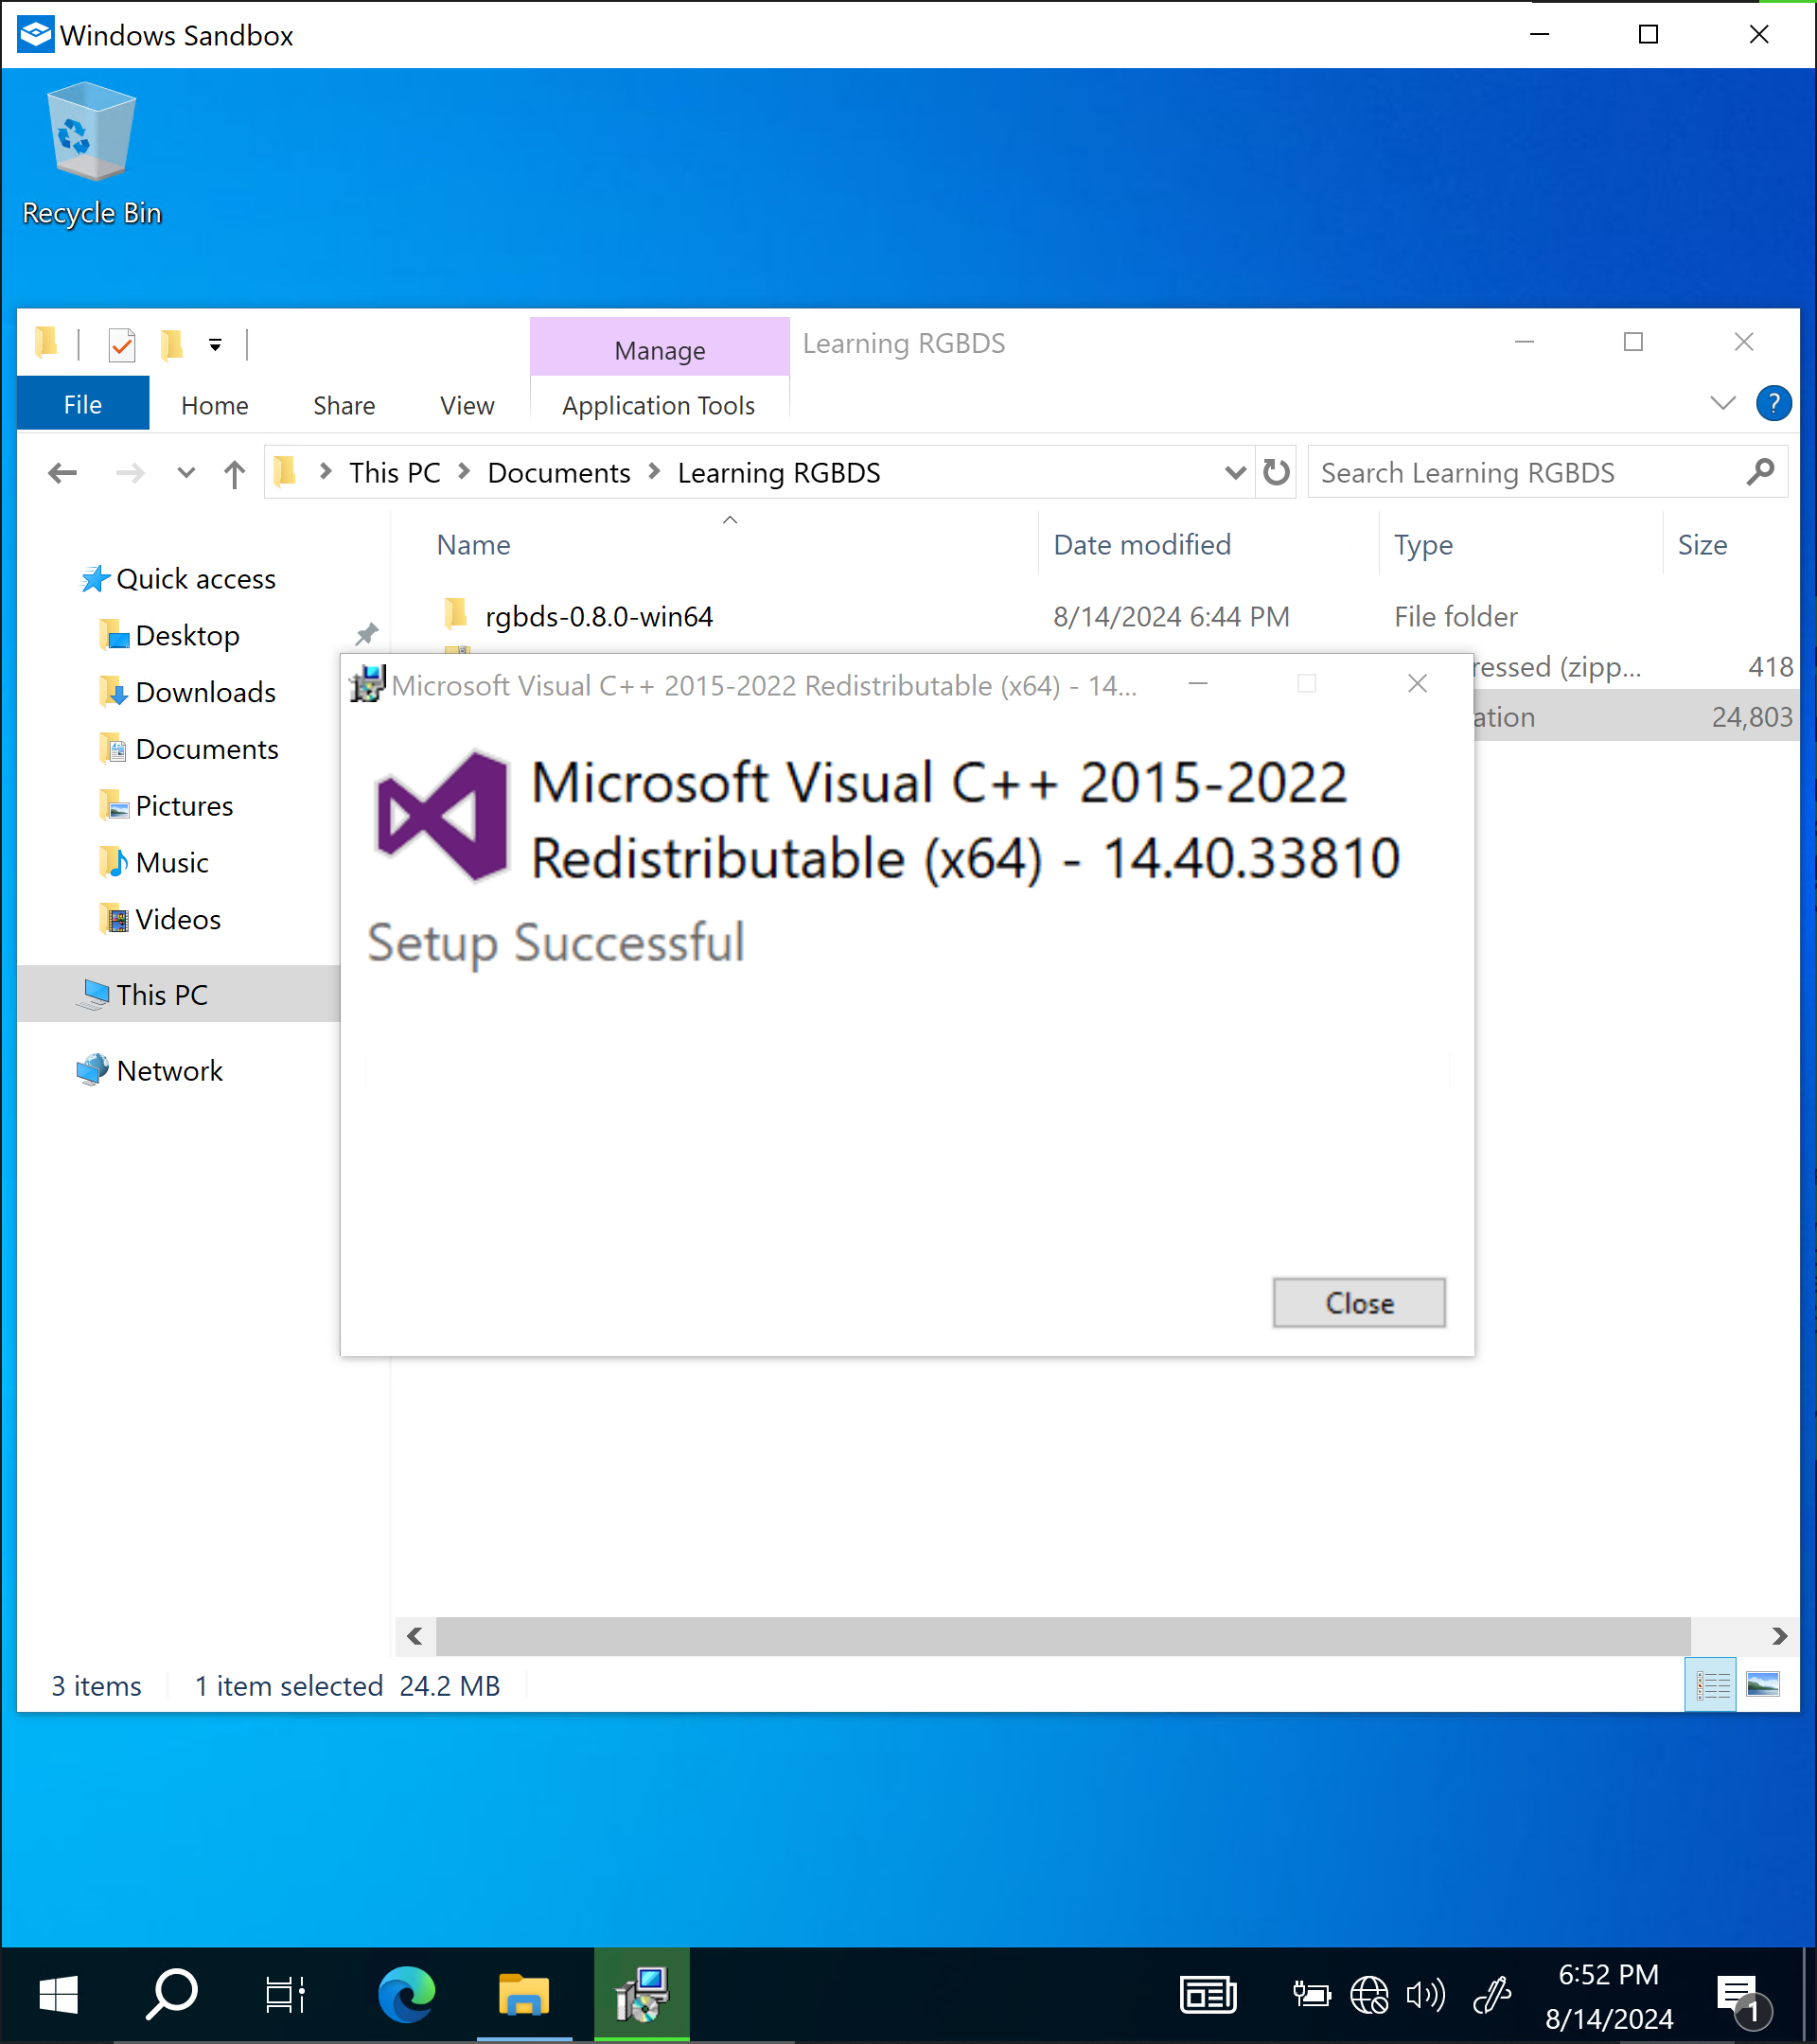Image resolution: width=1817 pixels, height=2044 pixels.
Task: Open the Application Tools tab
Action: [x=658, y=405]
